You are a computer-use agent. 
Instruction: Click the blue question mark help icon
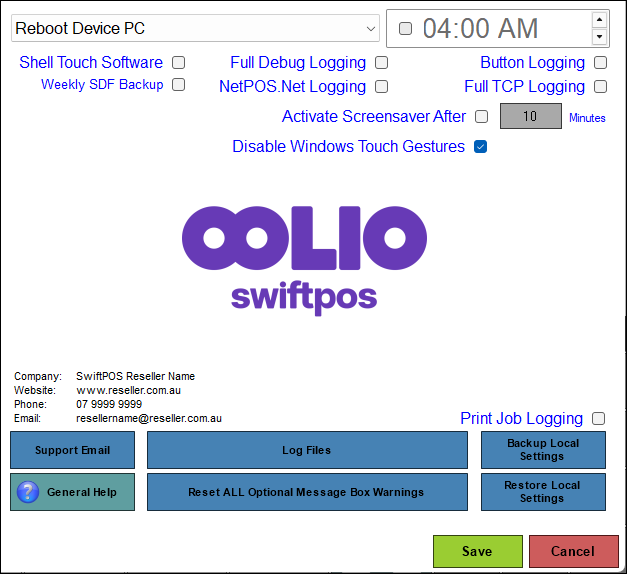tap(28, 492)
